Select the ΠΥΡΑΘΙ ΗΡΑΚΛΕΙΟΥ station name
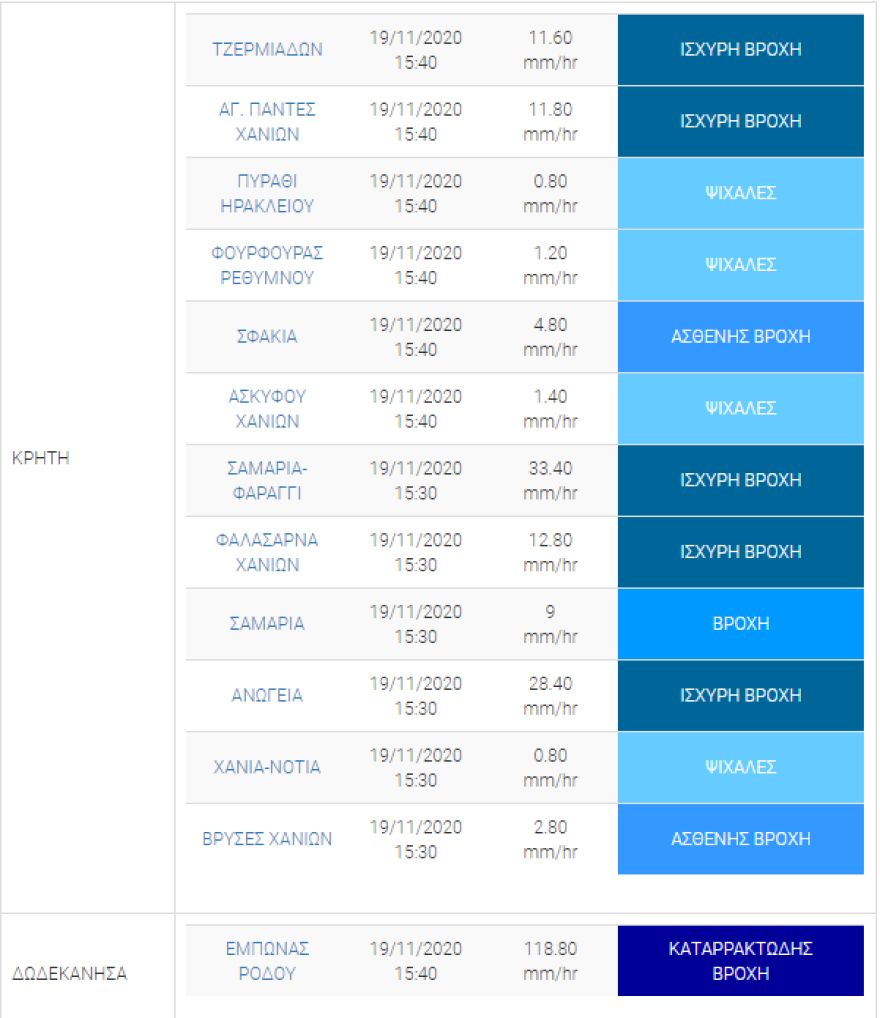Viewport: 880px width, 1018px height. click(267, 193)
